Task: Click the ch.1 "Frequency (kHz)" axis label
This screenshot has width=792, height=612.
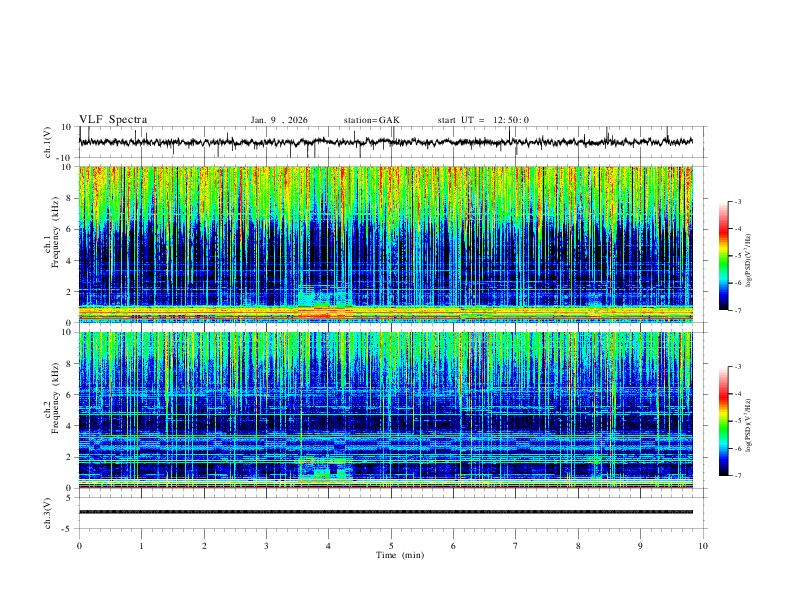Action: [x=55, y=232]
